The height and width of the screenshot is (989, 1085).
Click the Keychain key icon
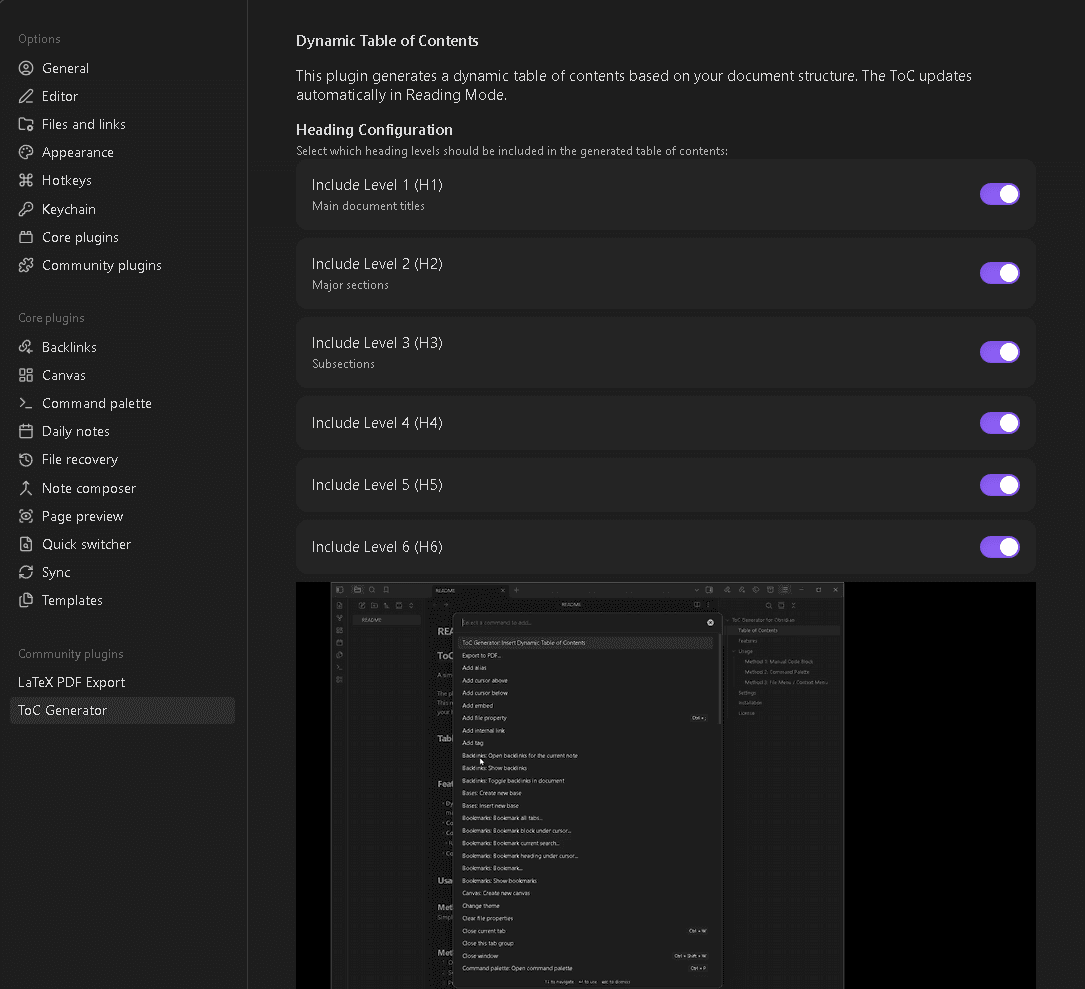coord(26,209)
